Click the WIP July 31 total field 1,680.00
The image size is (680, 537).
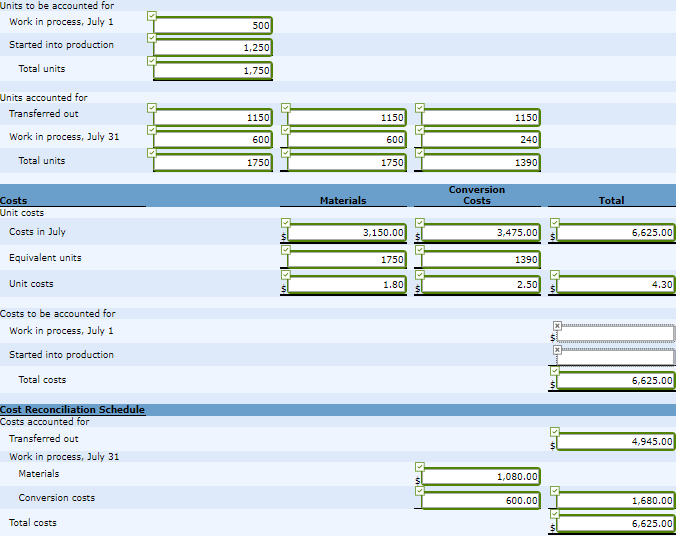point(616,501)
